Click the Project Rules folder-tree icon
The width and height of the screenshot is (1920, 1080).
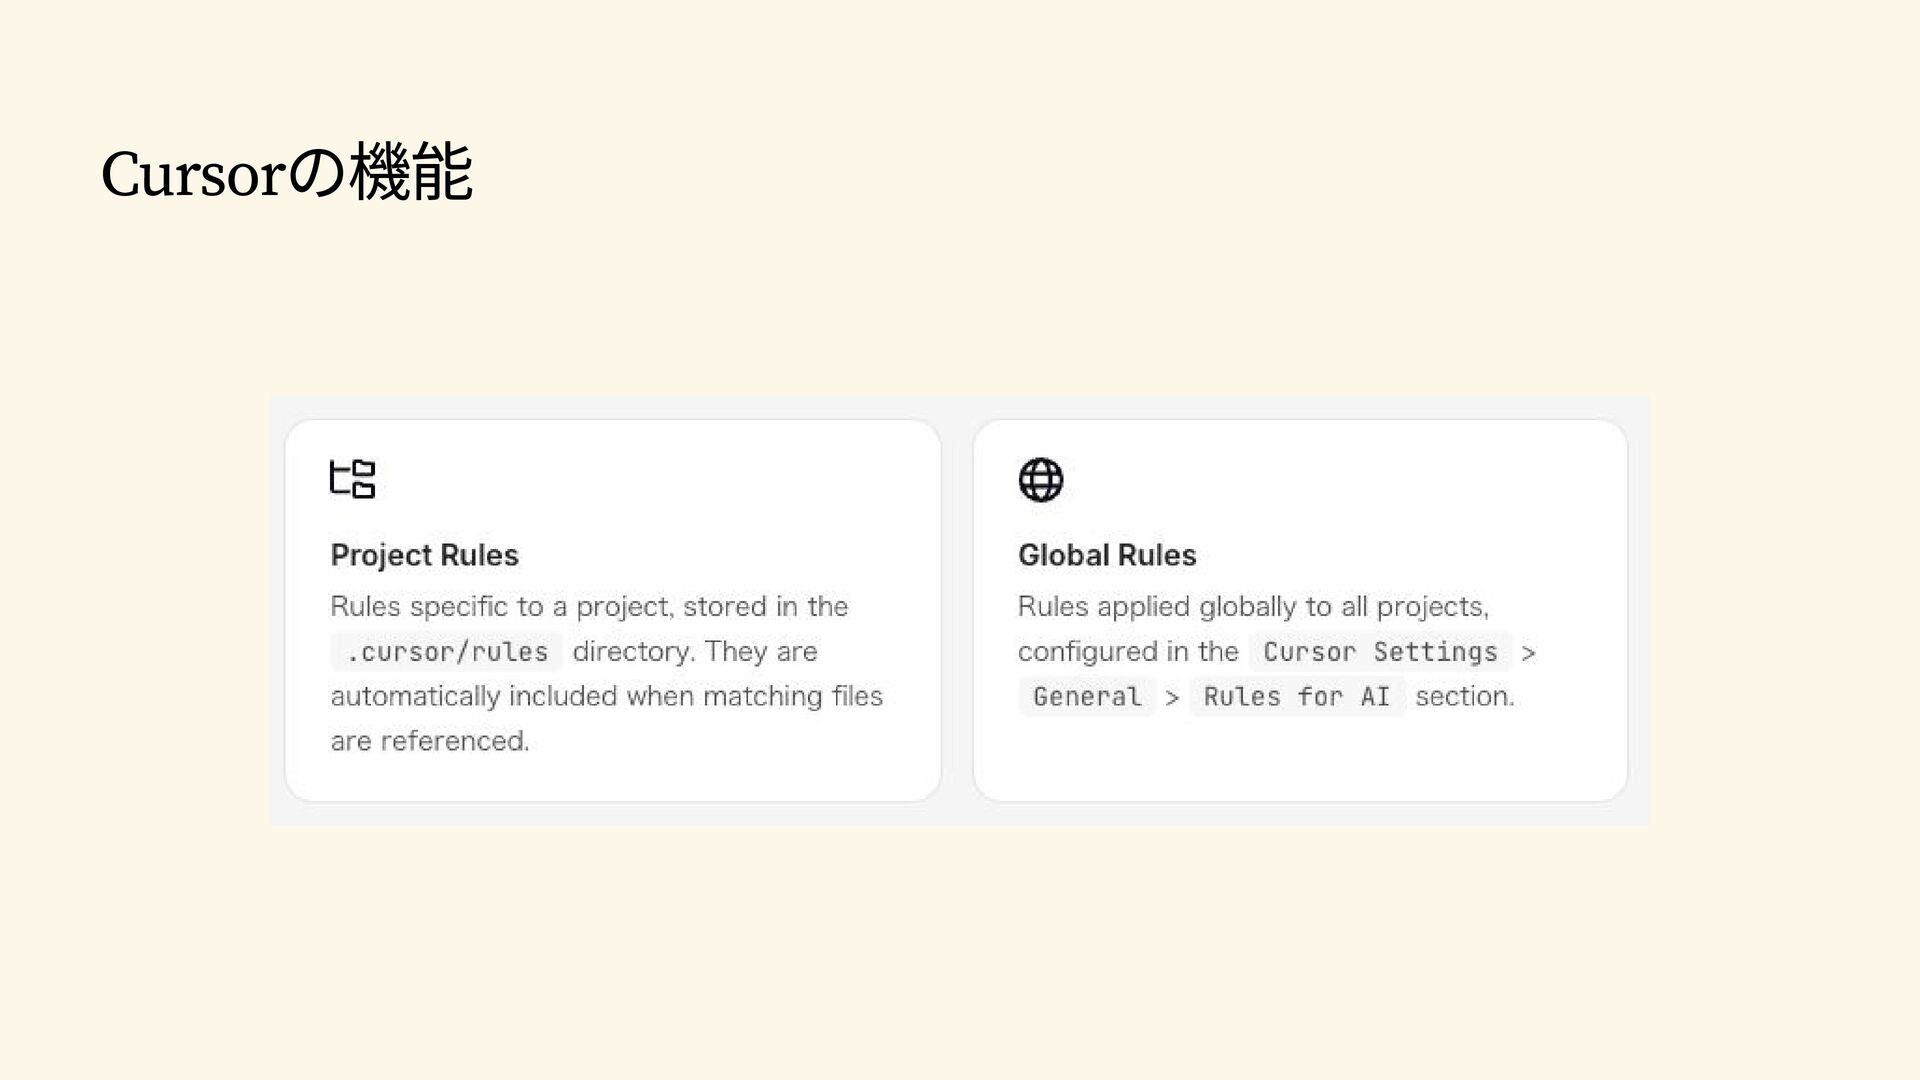point(352,479)
